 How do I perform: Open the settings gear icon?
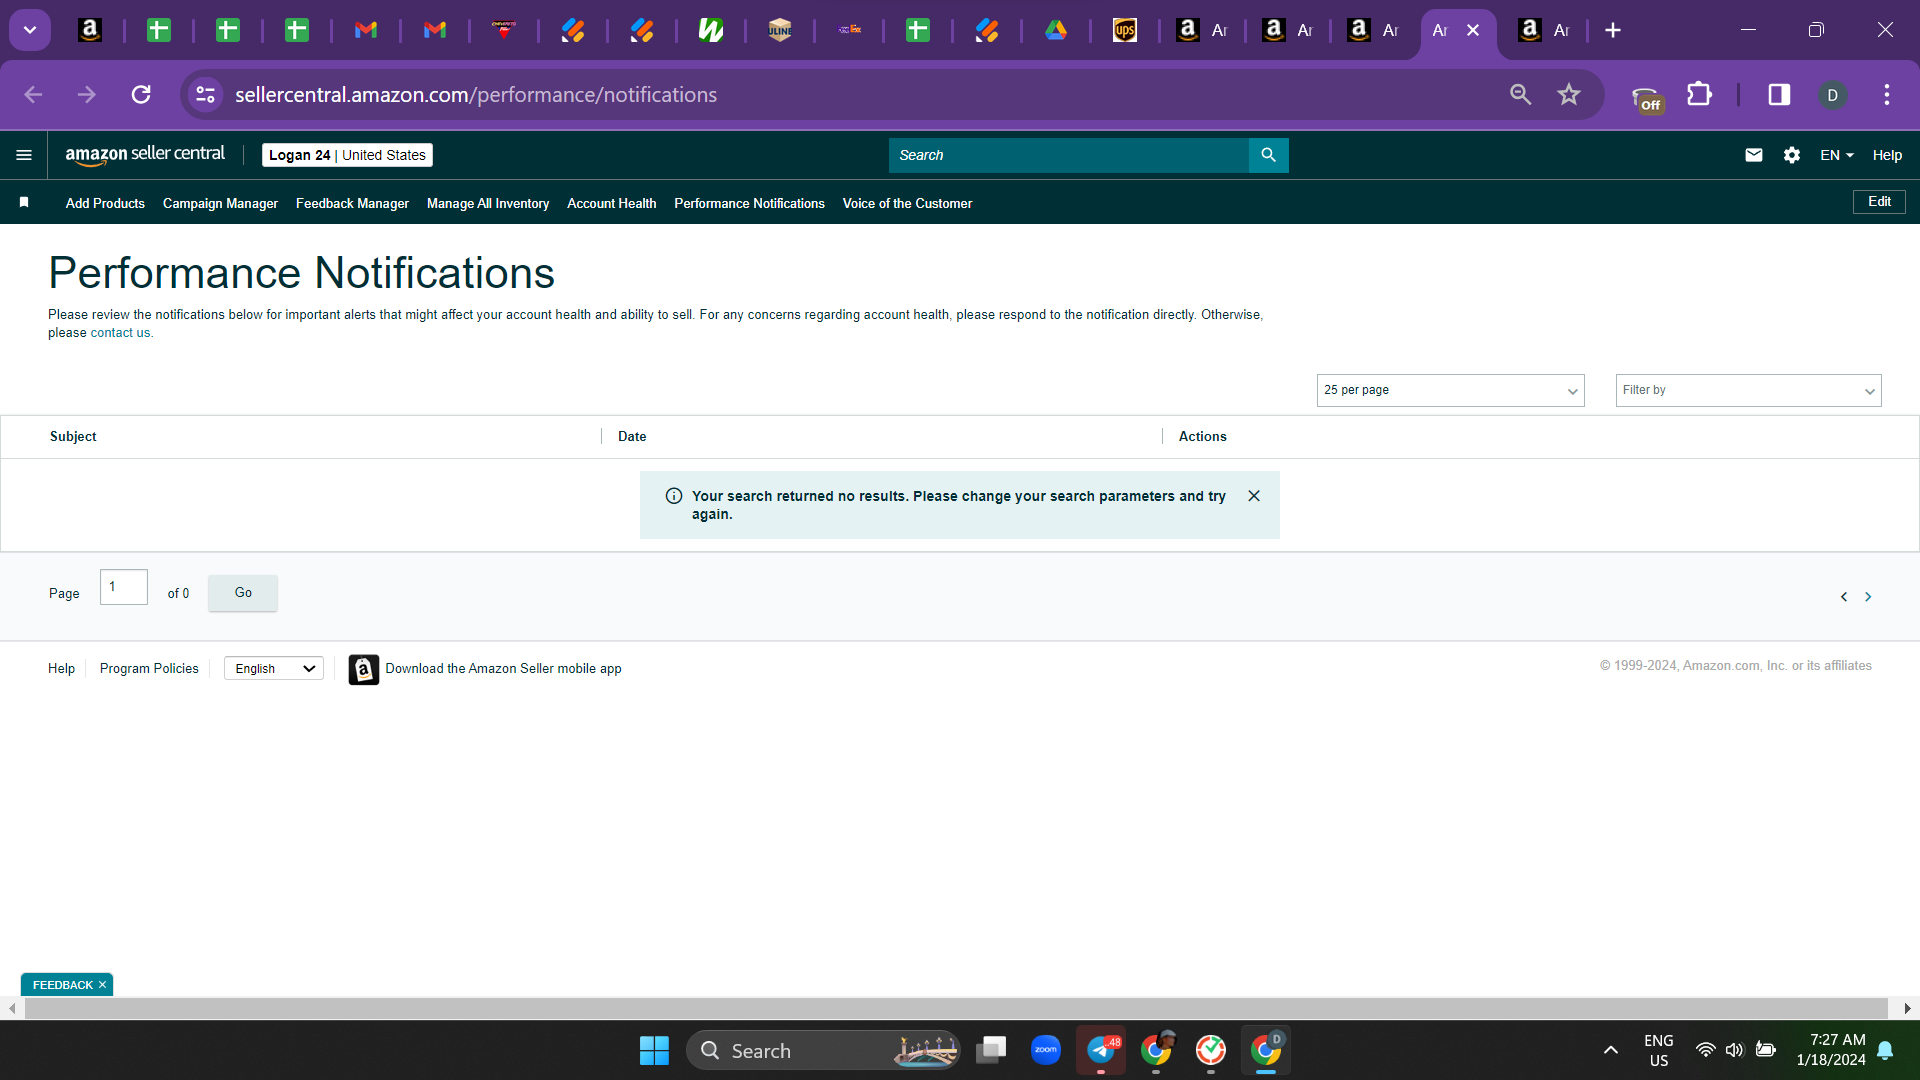pyautogui.click(x=1791, y=155)
